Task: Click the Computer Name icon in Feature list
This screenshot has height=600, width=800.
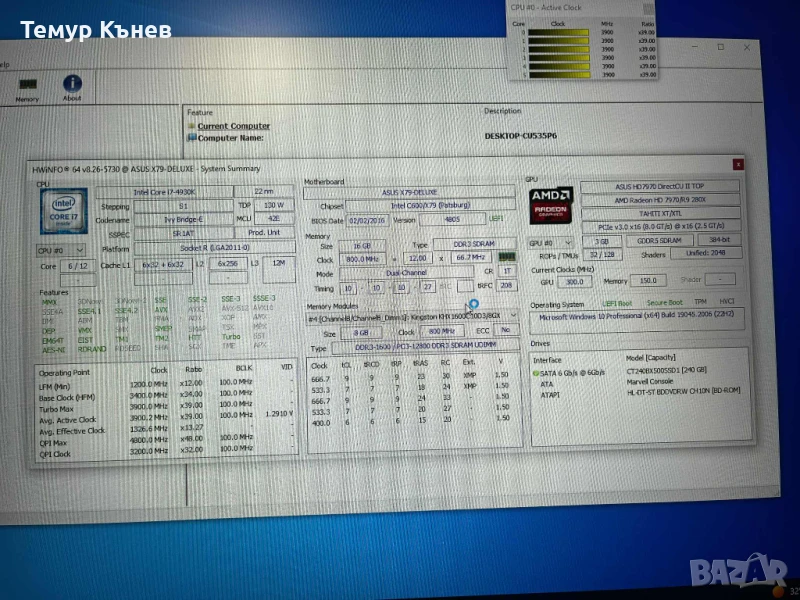Action: pos(191,138)
